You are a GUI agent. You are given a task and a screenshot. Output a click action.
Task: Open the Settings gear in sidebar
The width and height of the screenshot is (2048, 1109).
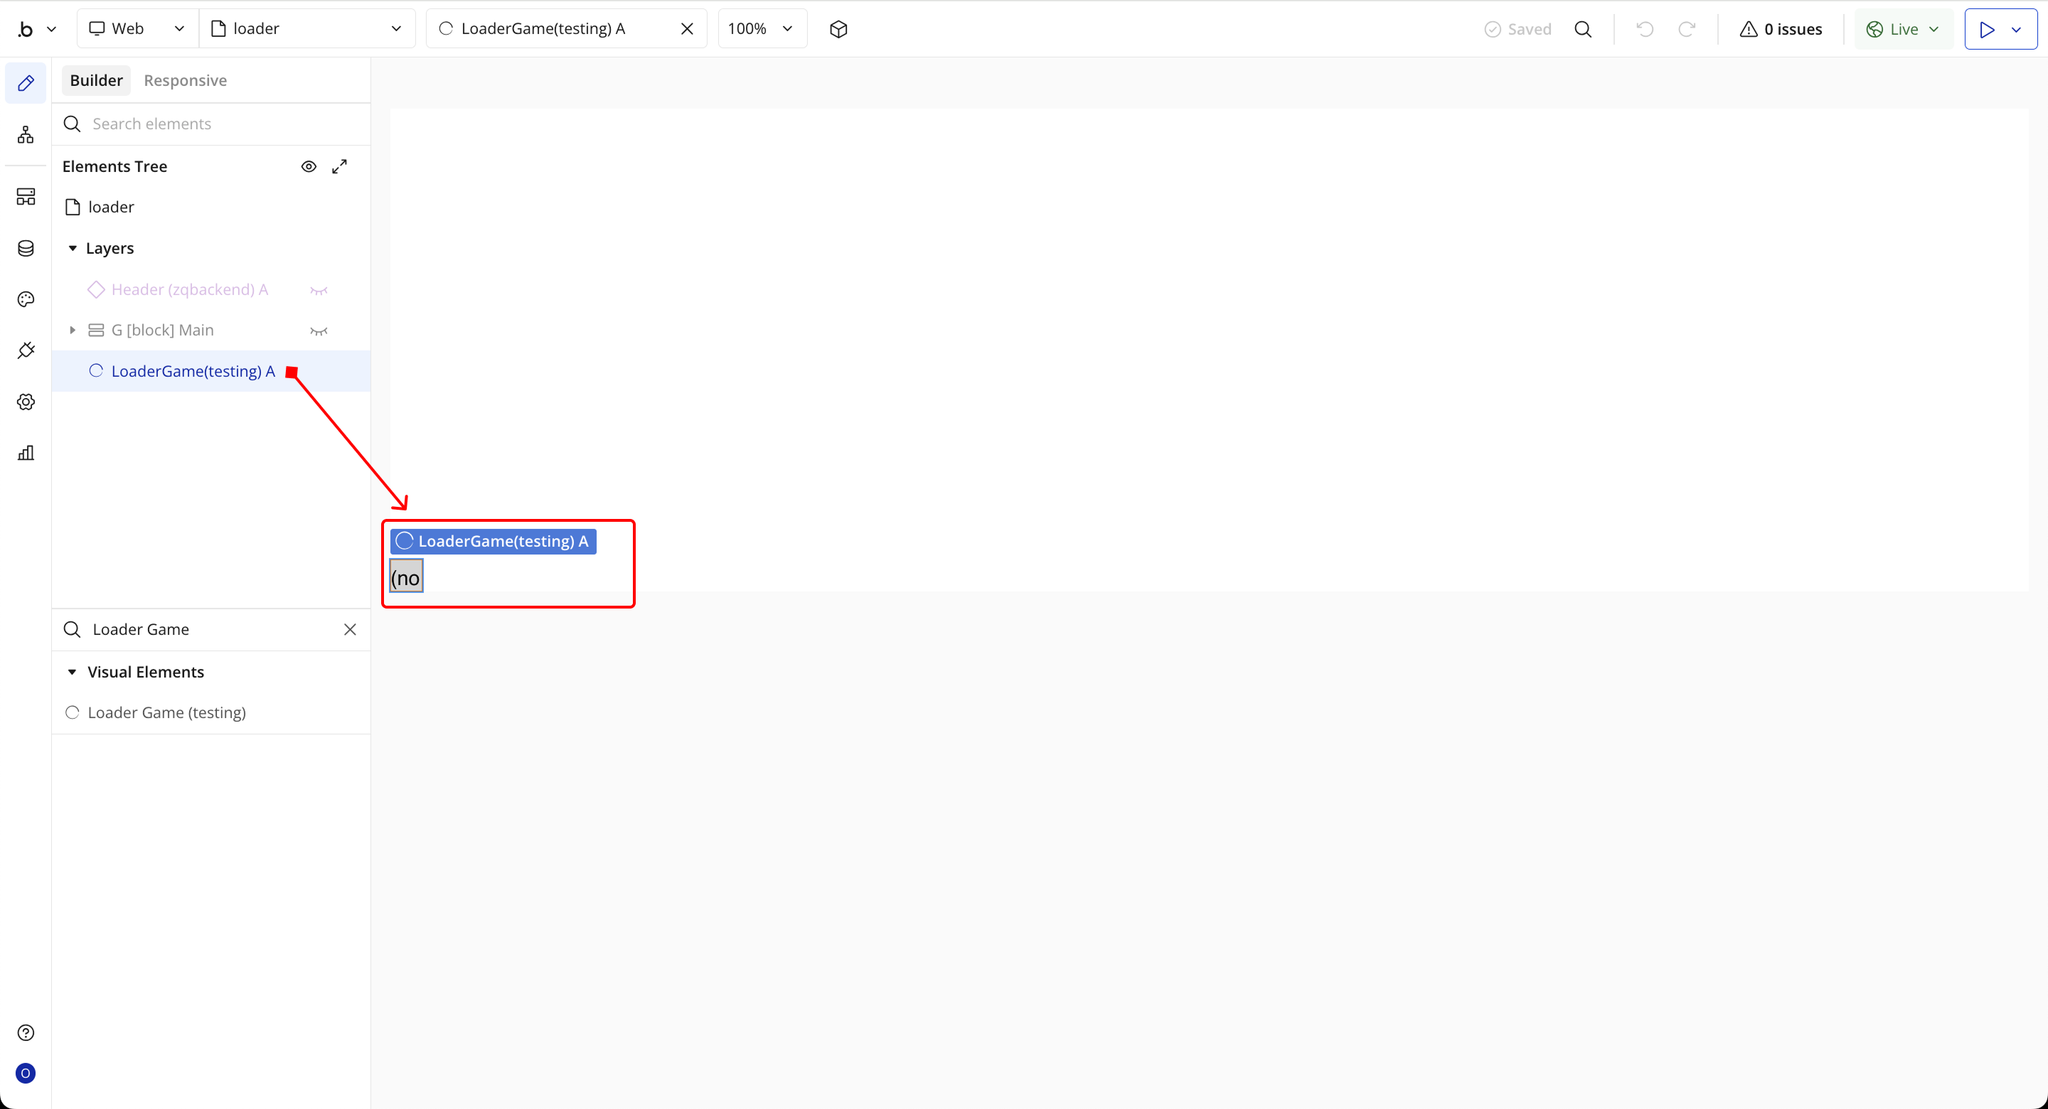coord(26,402)
